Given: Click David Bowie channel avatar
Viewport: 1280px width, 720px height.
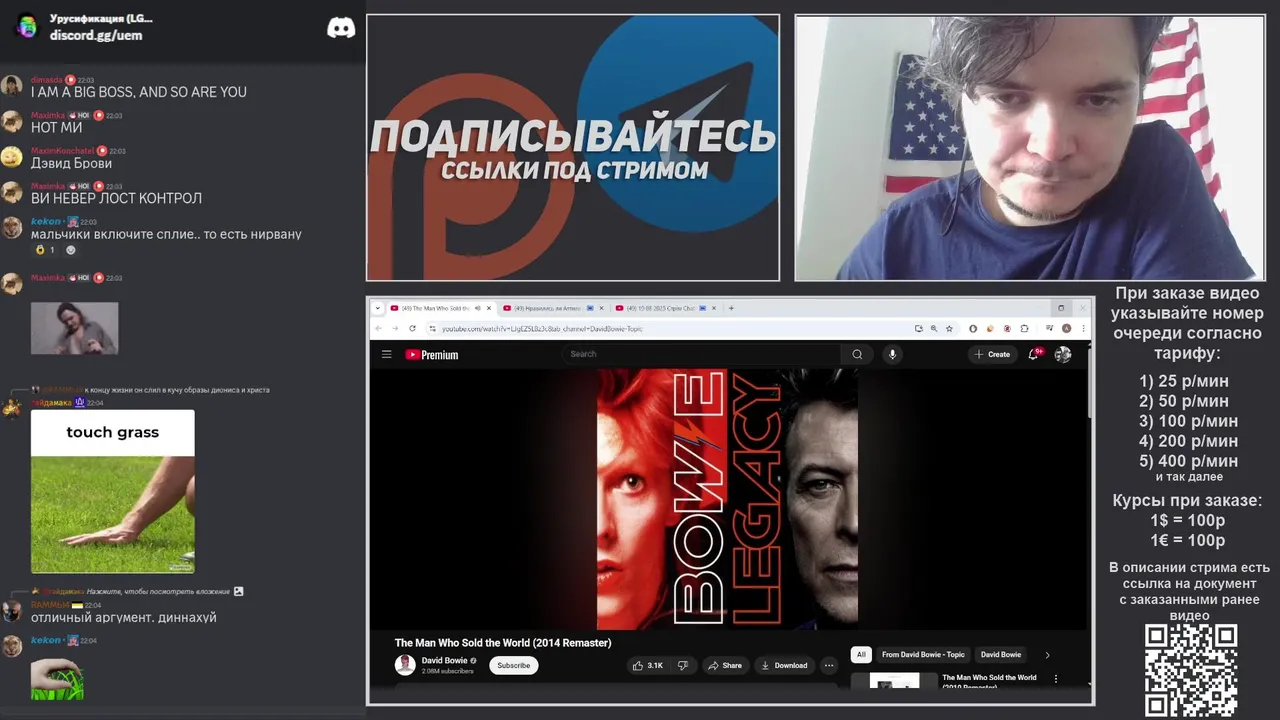Looking at the screenshot, I should 405,665.
